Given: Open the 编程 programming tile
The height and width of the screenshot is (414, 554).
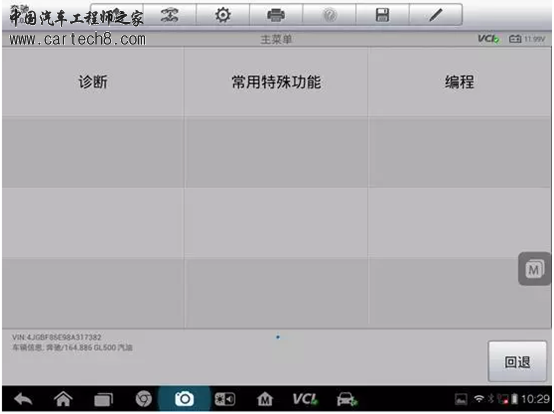Looking at the screenshot, I should pyautogui.click(x=459, y=82).
